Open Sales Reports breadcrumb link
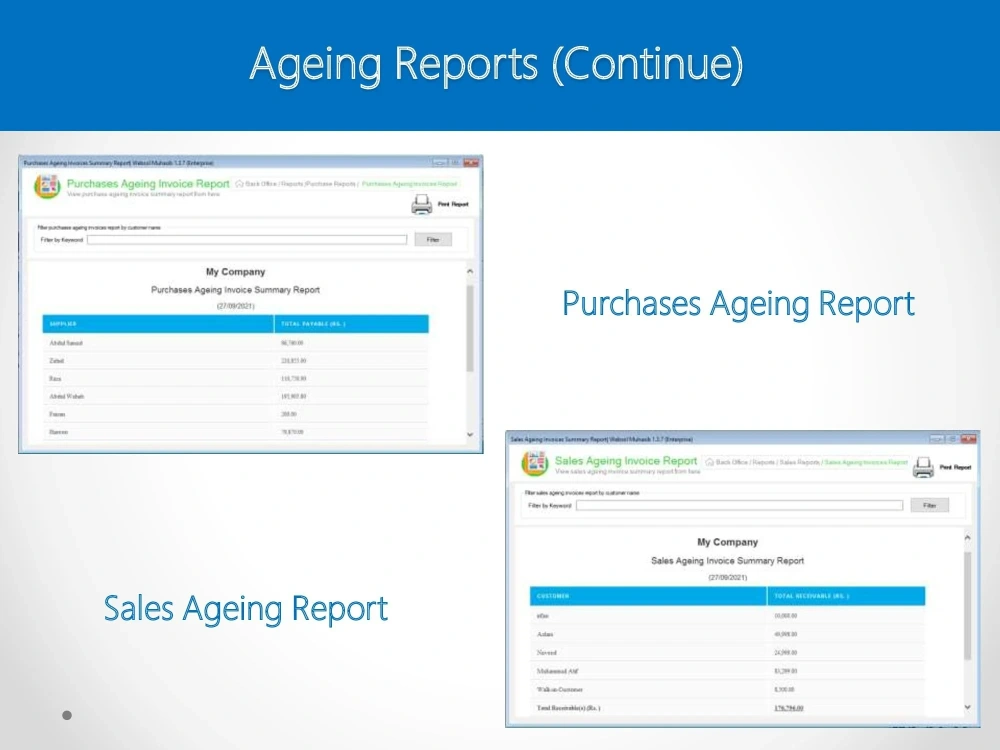Screen dimensions: 1000x750 (x=799, y=462)
